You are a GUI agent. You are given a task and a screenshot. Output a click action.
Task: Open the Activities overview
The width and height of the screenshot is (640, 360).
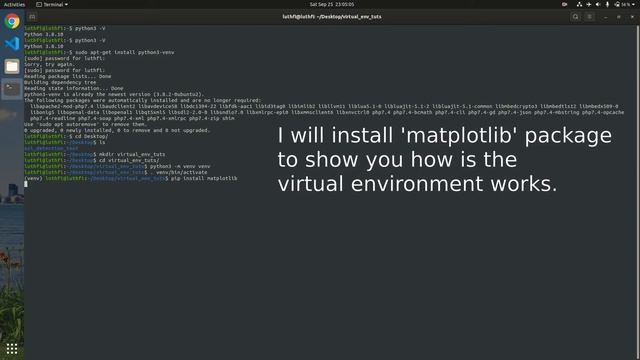click(14, 4)
